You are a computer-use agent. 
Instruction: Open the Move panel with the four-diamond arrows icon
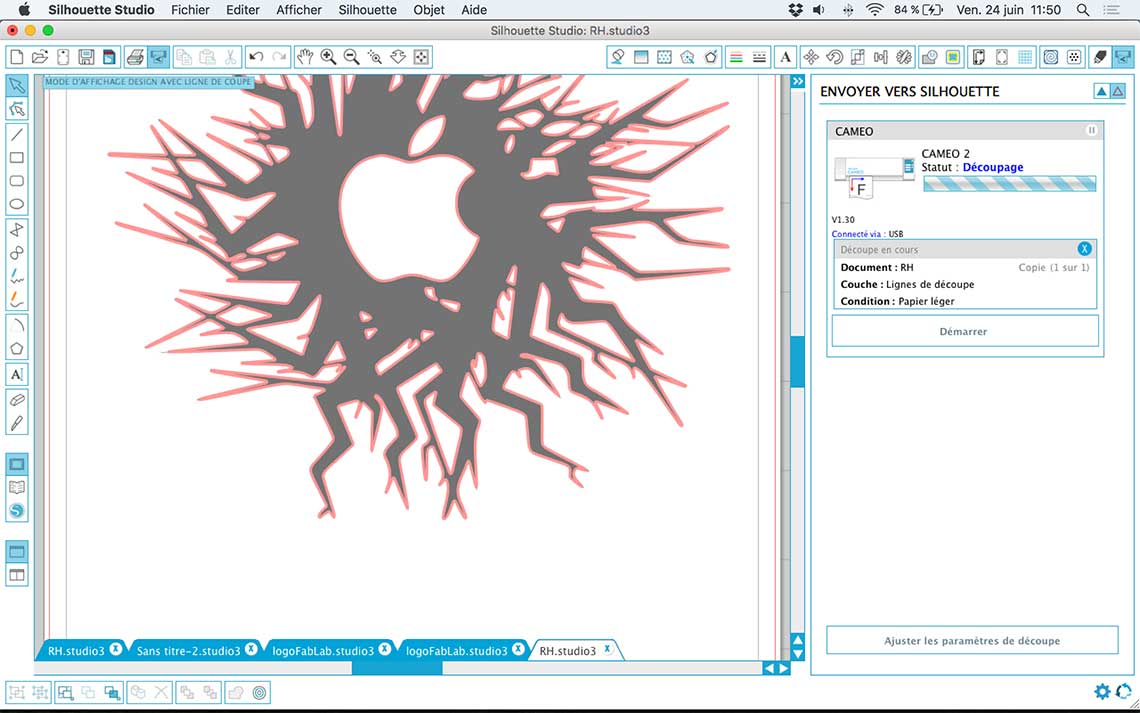(811, 57)
